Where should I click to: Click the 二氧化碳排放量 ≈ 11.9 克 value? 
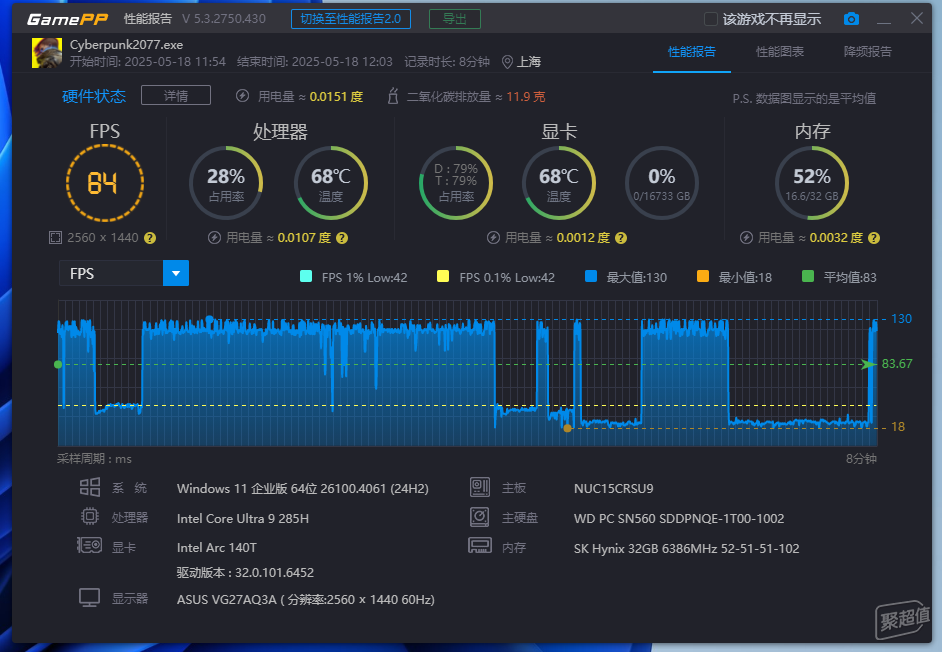476,97
